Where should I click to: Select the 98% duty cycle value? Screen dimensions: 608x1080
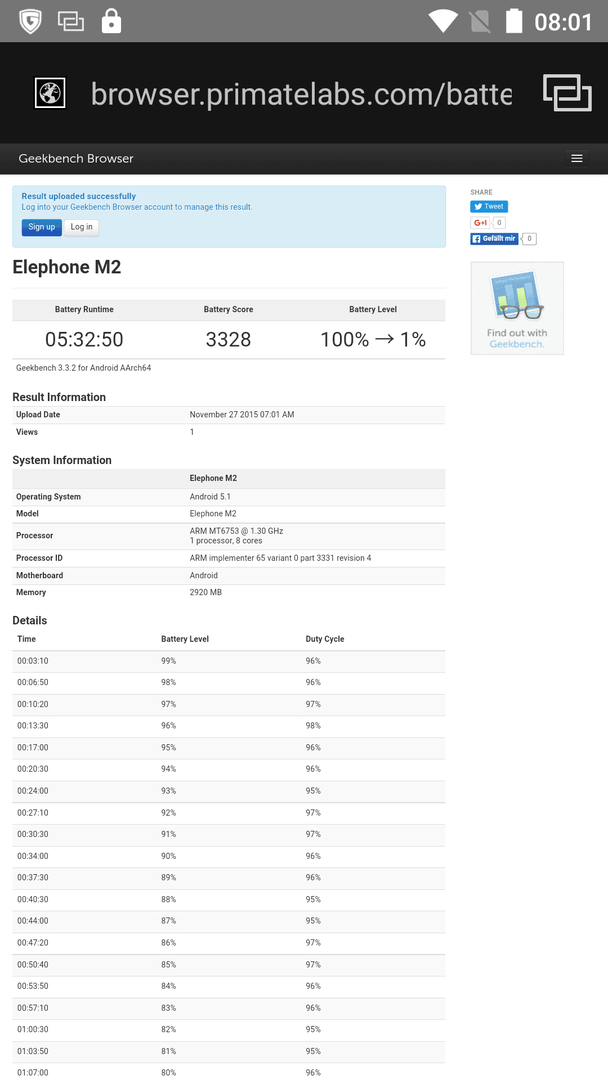click(x=313, y=726)
